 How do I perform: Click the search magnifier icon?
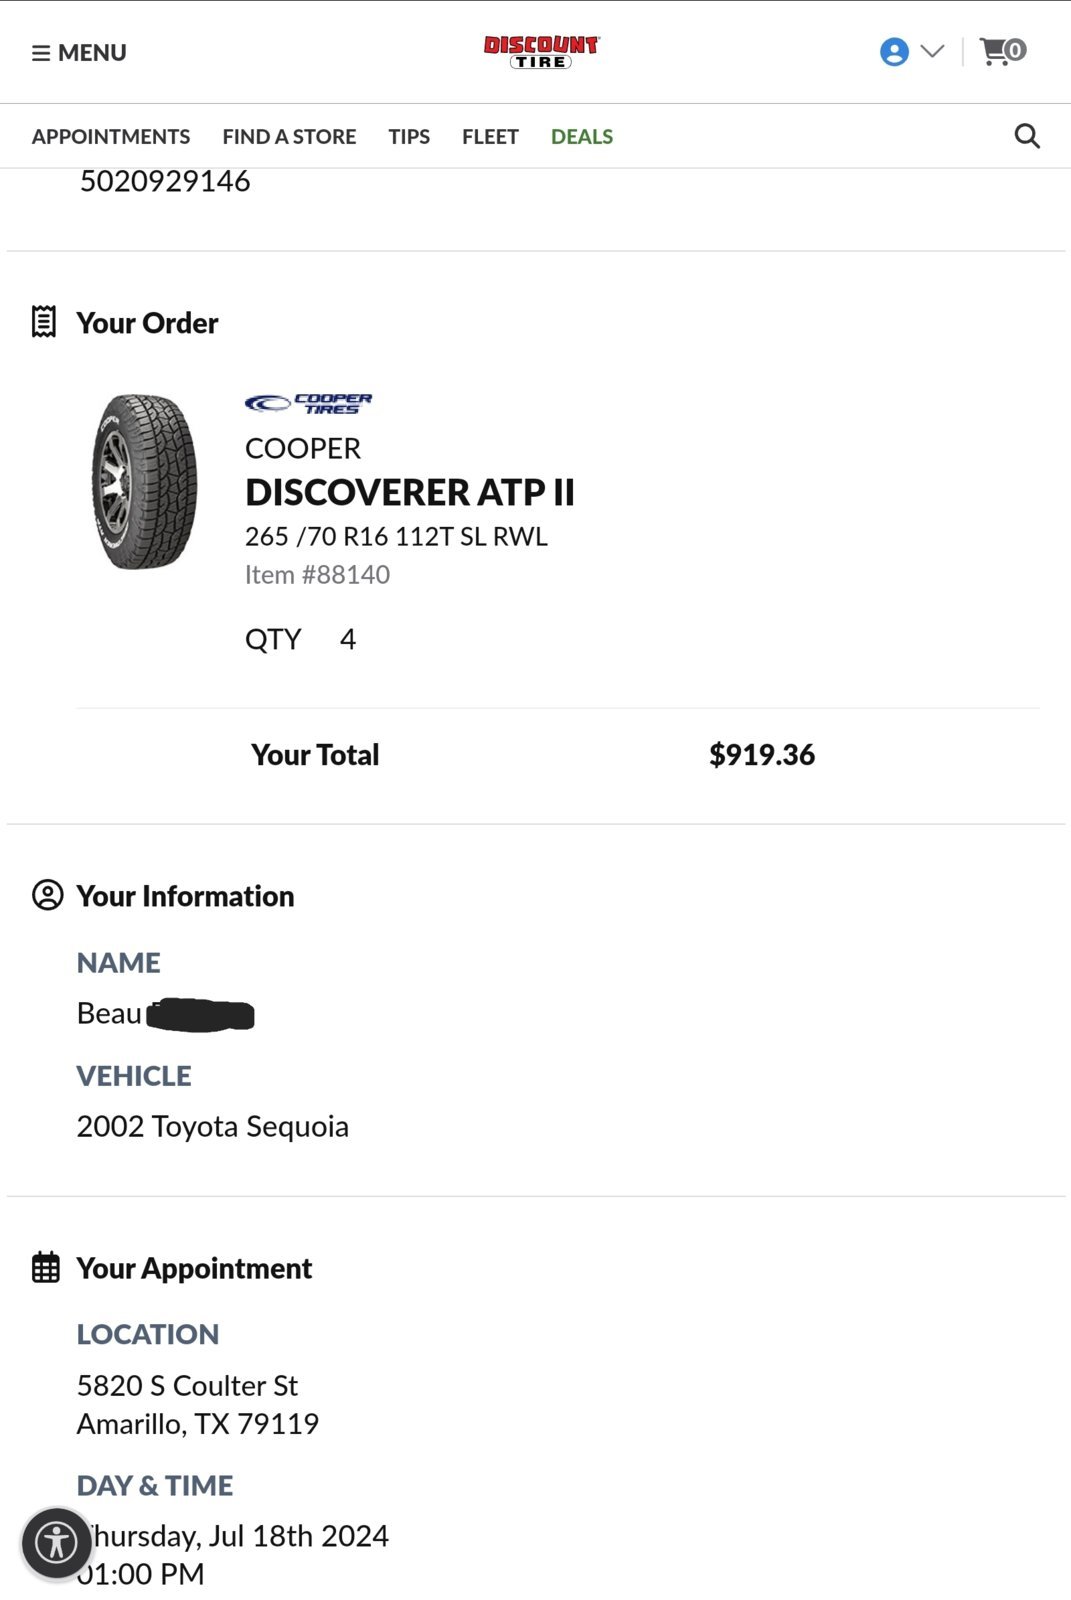1027,136
